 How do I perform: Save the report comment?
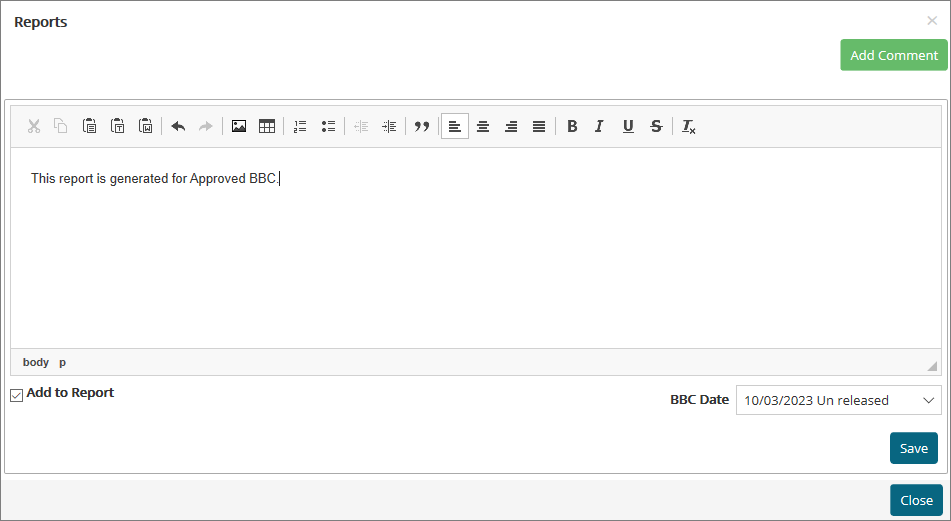point(913,448)
